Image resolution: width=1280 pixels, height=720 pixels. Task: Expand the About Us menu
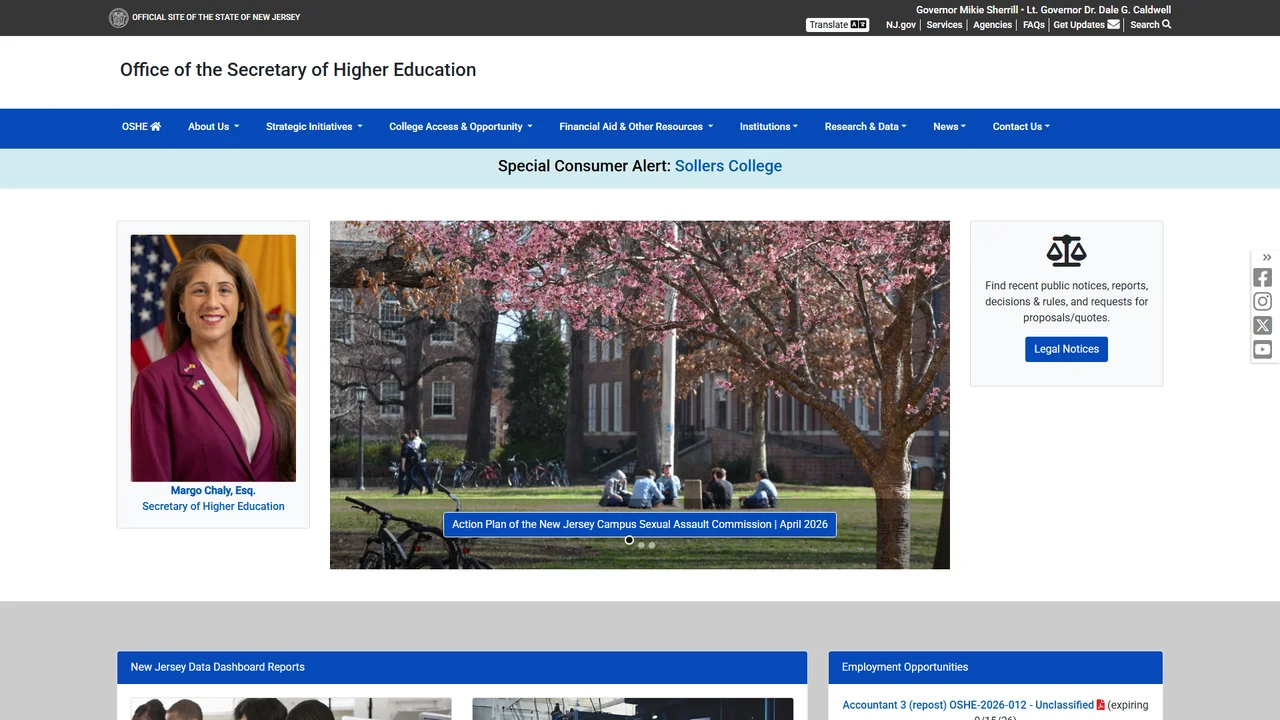click(x=213, y=127)
